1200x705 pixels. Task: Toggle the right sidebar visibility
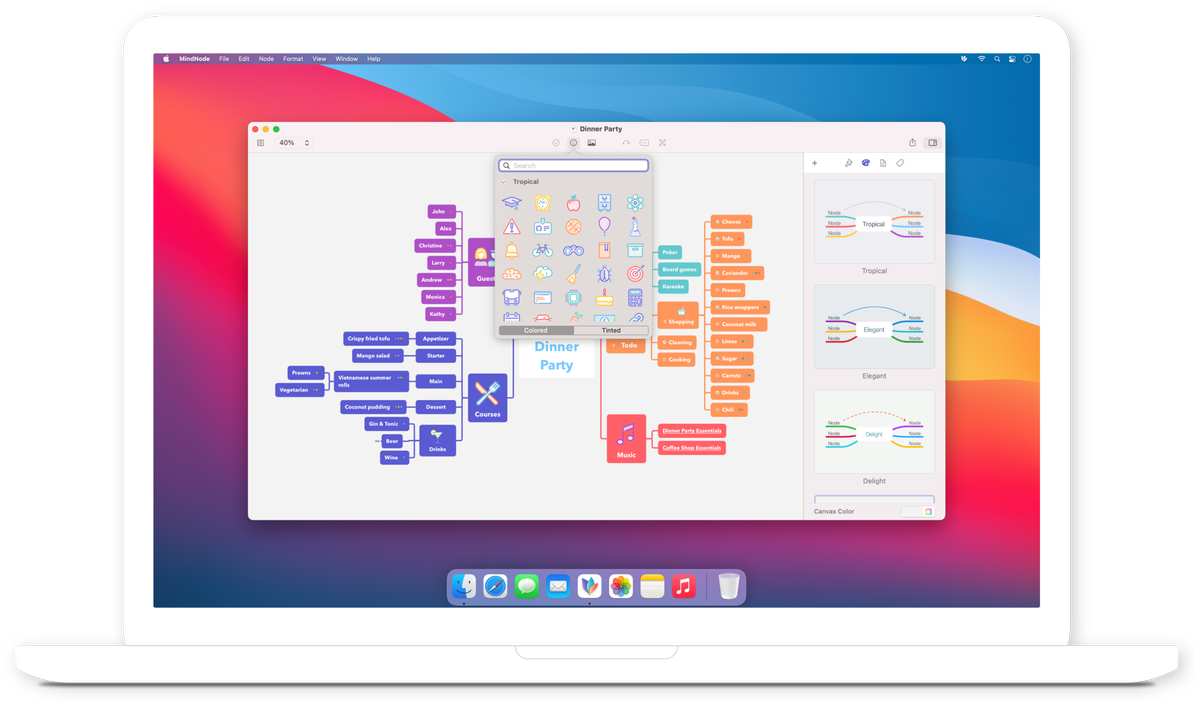click(932, 142)
